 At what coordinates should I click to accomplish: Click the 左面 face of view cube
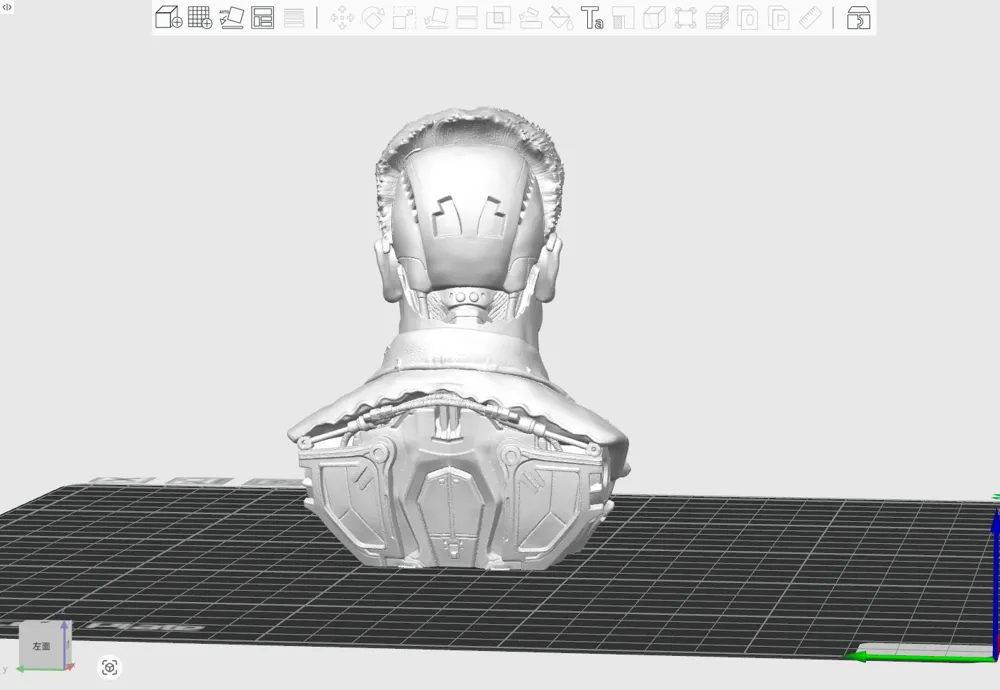tap(41, 646)
